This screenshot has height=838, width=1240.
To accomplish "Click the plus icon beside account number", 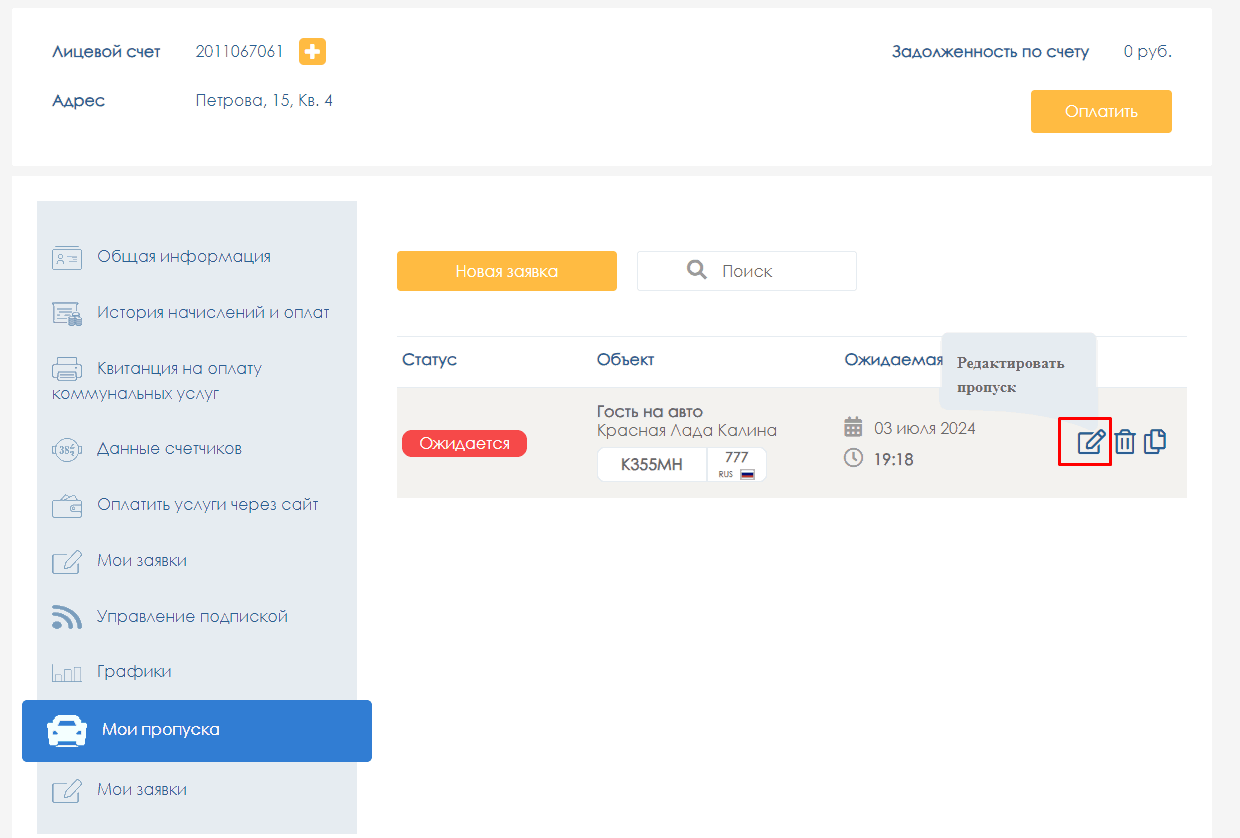I will coord(312,52).
